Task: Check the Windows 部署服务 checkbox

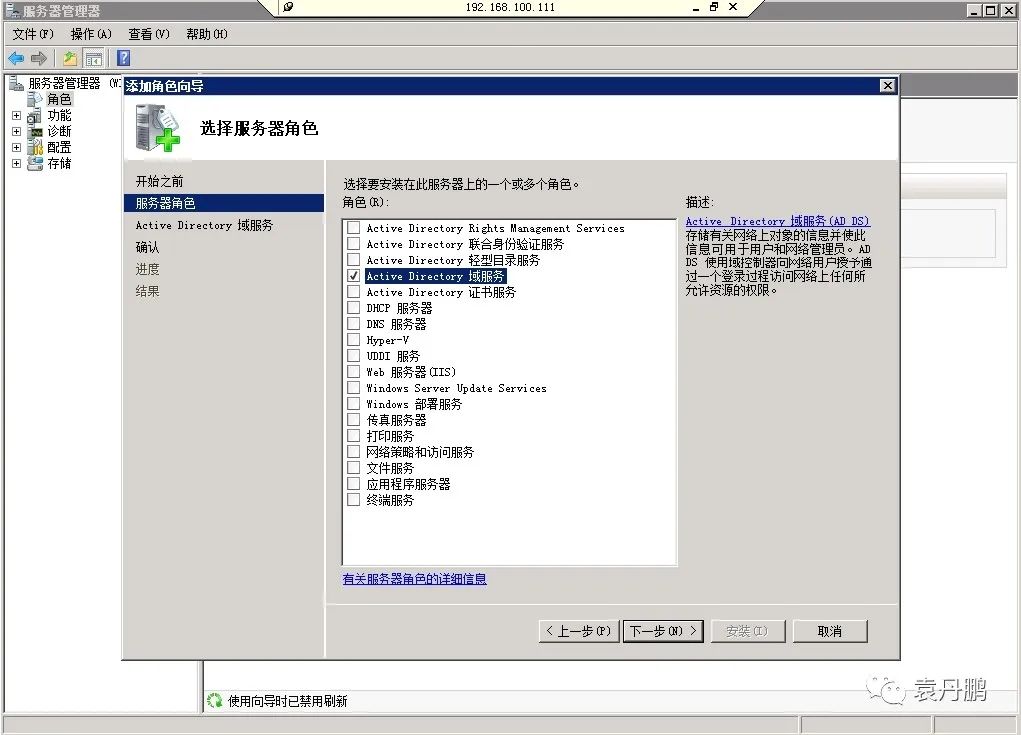Action: [354, 404]
